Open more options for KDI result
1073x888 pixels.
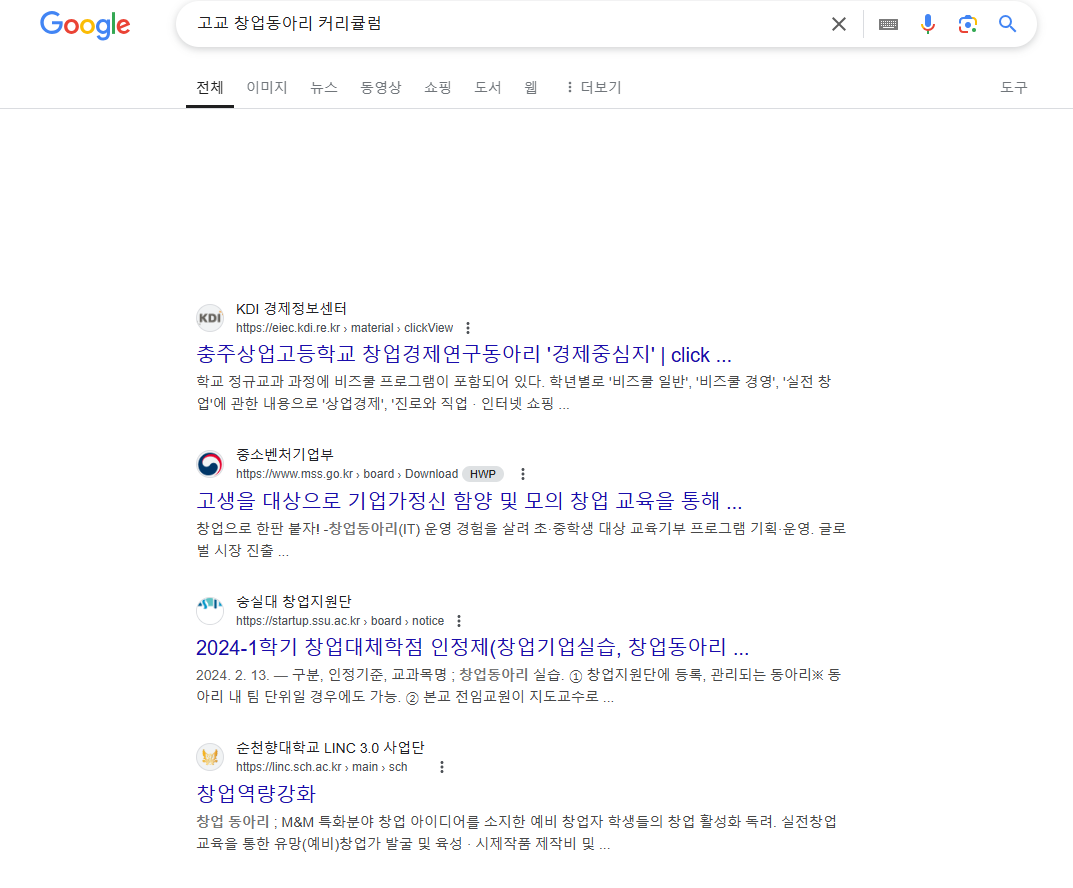pos(468,328)
